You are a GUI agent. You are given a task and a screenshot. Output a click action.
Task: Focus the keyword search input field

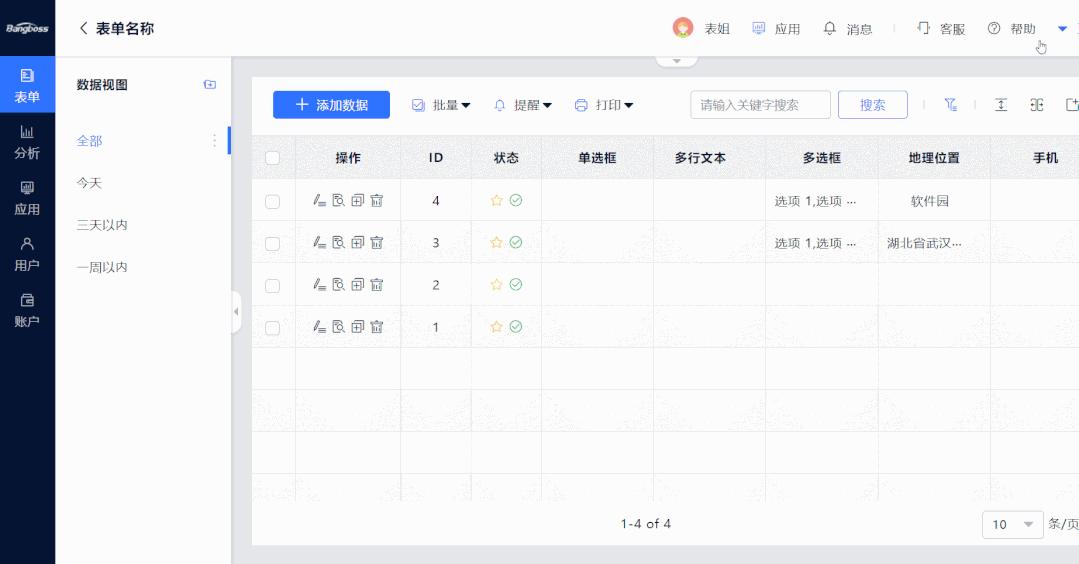(760, 105)
